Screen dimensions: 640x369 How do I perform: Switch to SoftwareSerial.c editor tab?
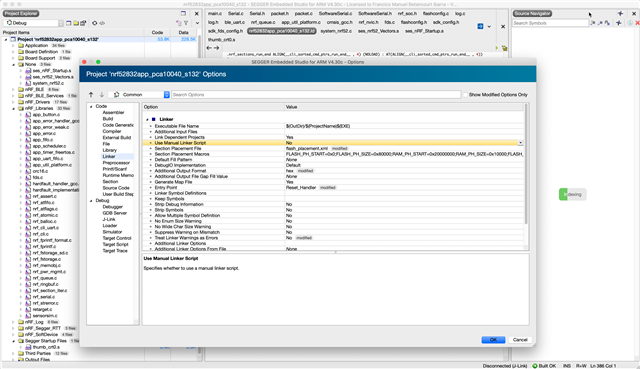tap(336, 13)
